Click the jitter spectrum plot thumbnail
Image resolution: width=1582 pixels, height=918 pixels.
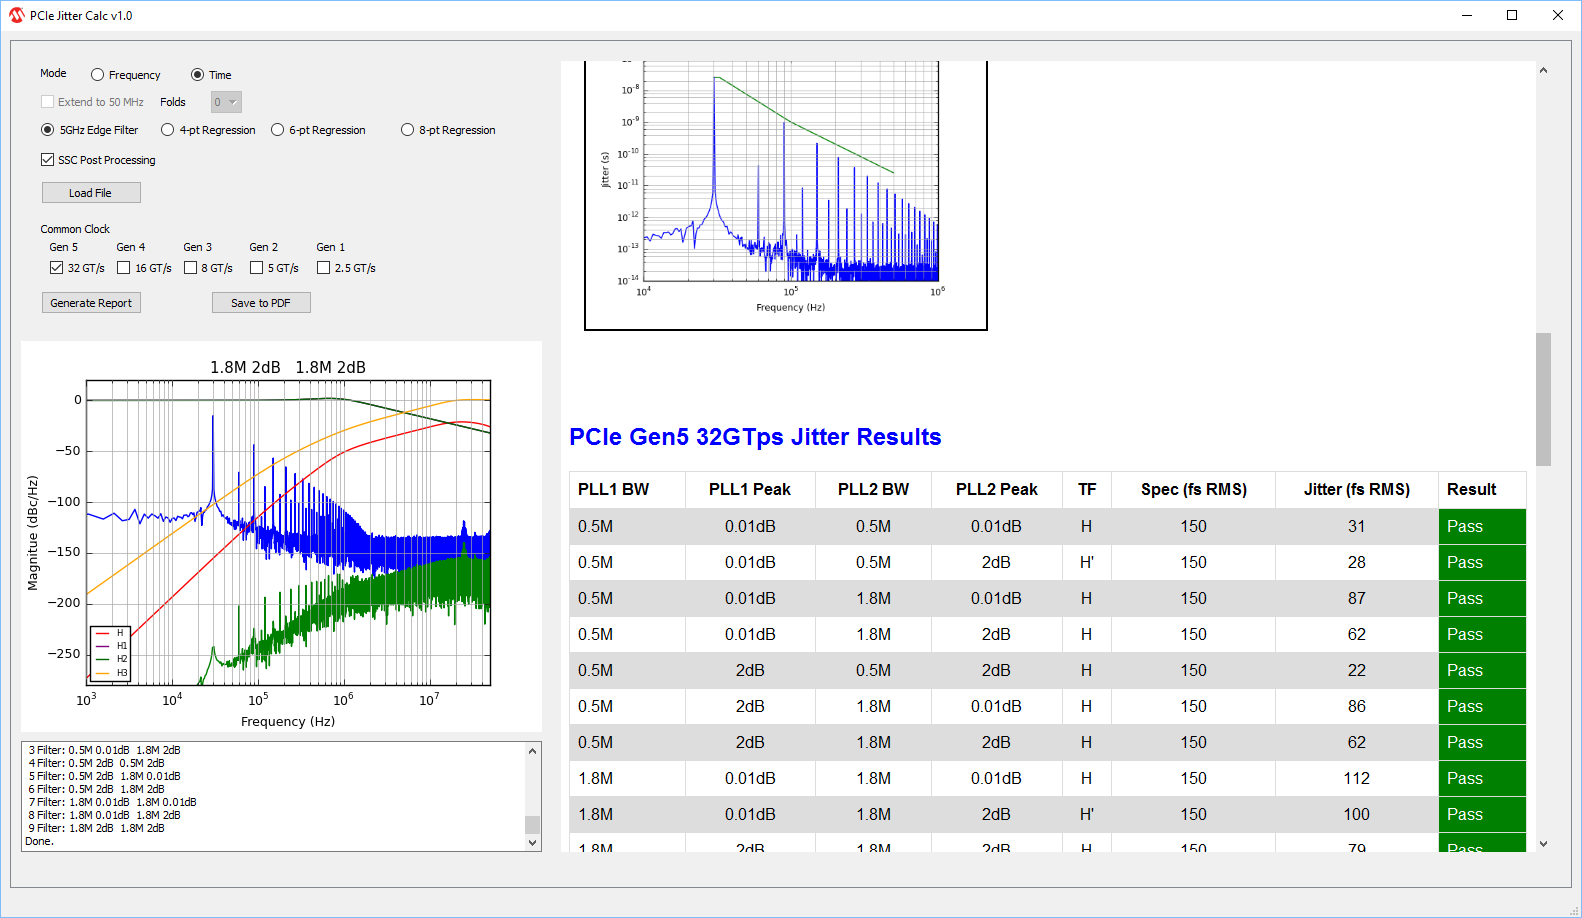[786, 195]
